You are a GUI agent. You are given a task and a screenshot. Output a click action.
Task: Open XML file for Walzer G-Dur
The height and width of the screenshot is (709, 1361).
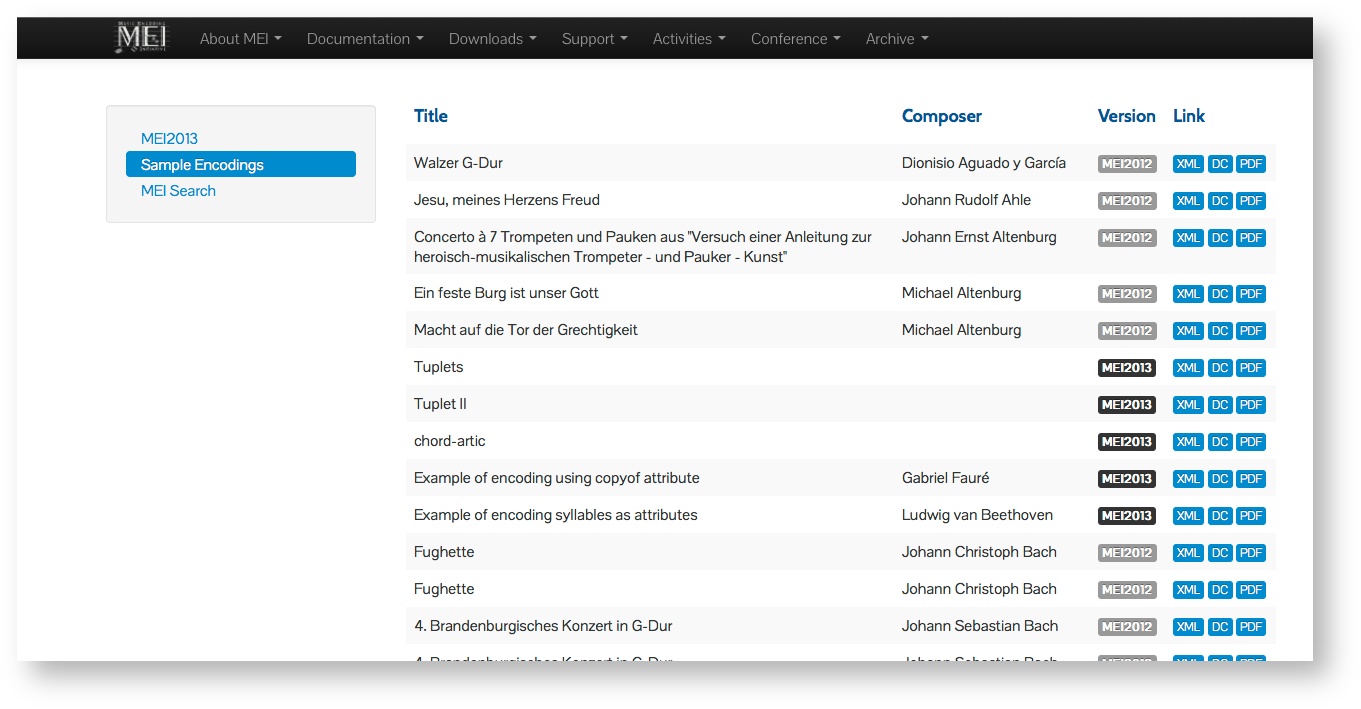[1188, 164]
